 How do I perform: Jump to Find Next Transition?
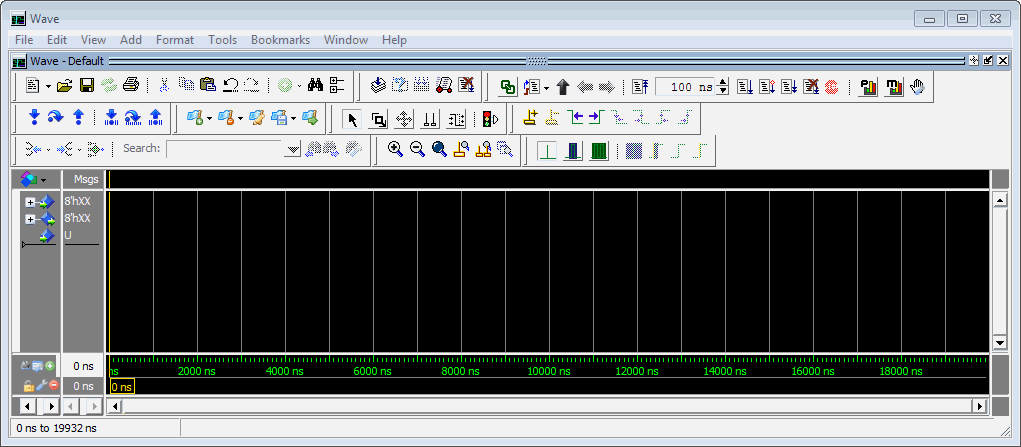coord(596,118)
